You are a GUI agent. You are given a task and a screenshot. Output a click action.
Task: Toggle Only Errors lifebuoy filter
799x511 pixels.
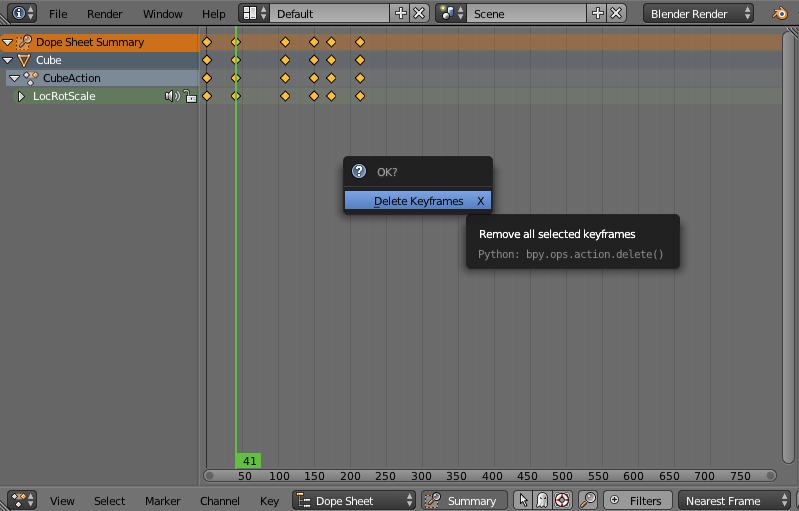point(562,500)
